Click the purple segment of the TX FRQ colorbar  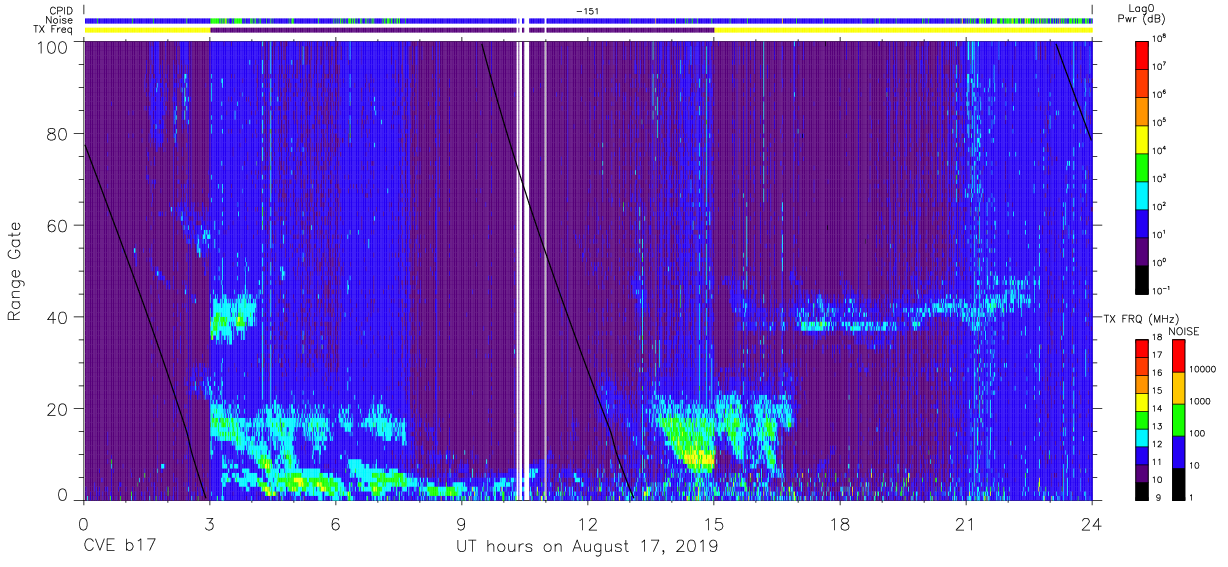coord(1142,473)
